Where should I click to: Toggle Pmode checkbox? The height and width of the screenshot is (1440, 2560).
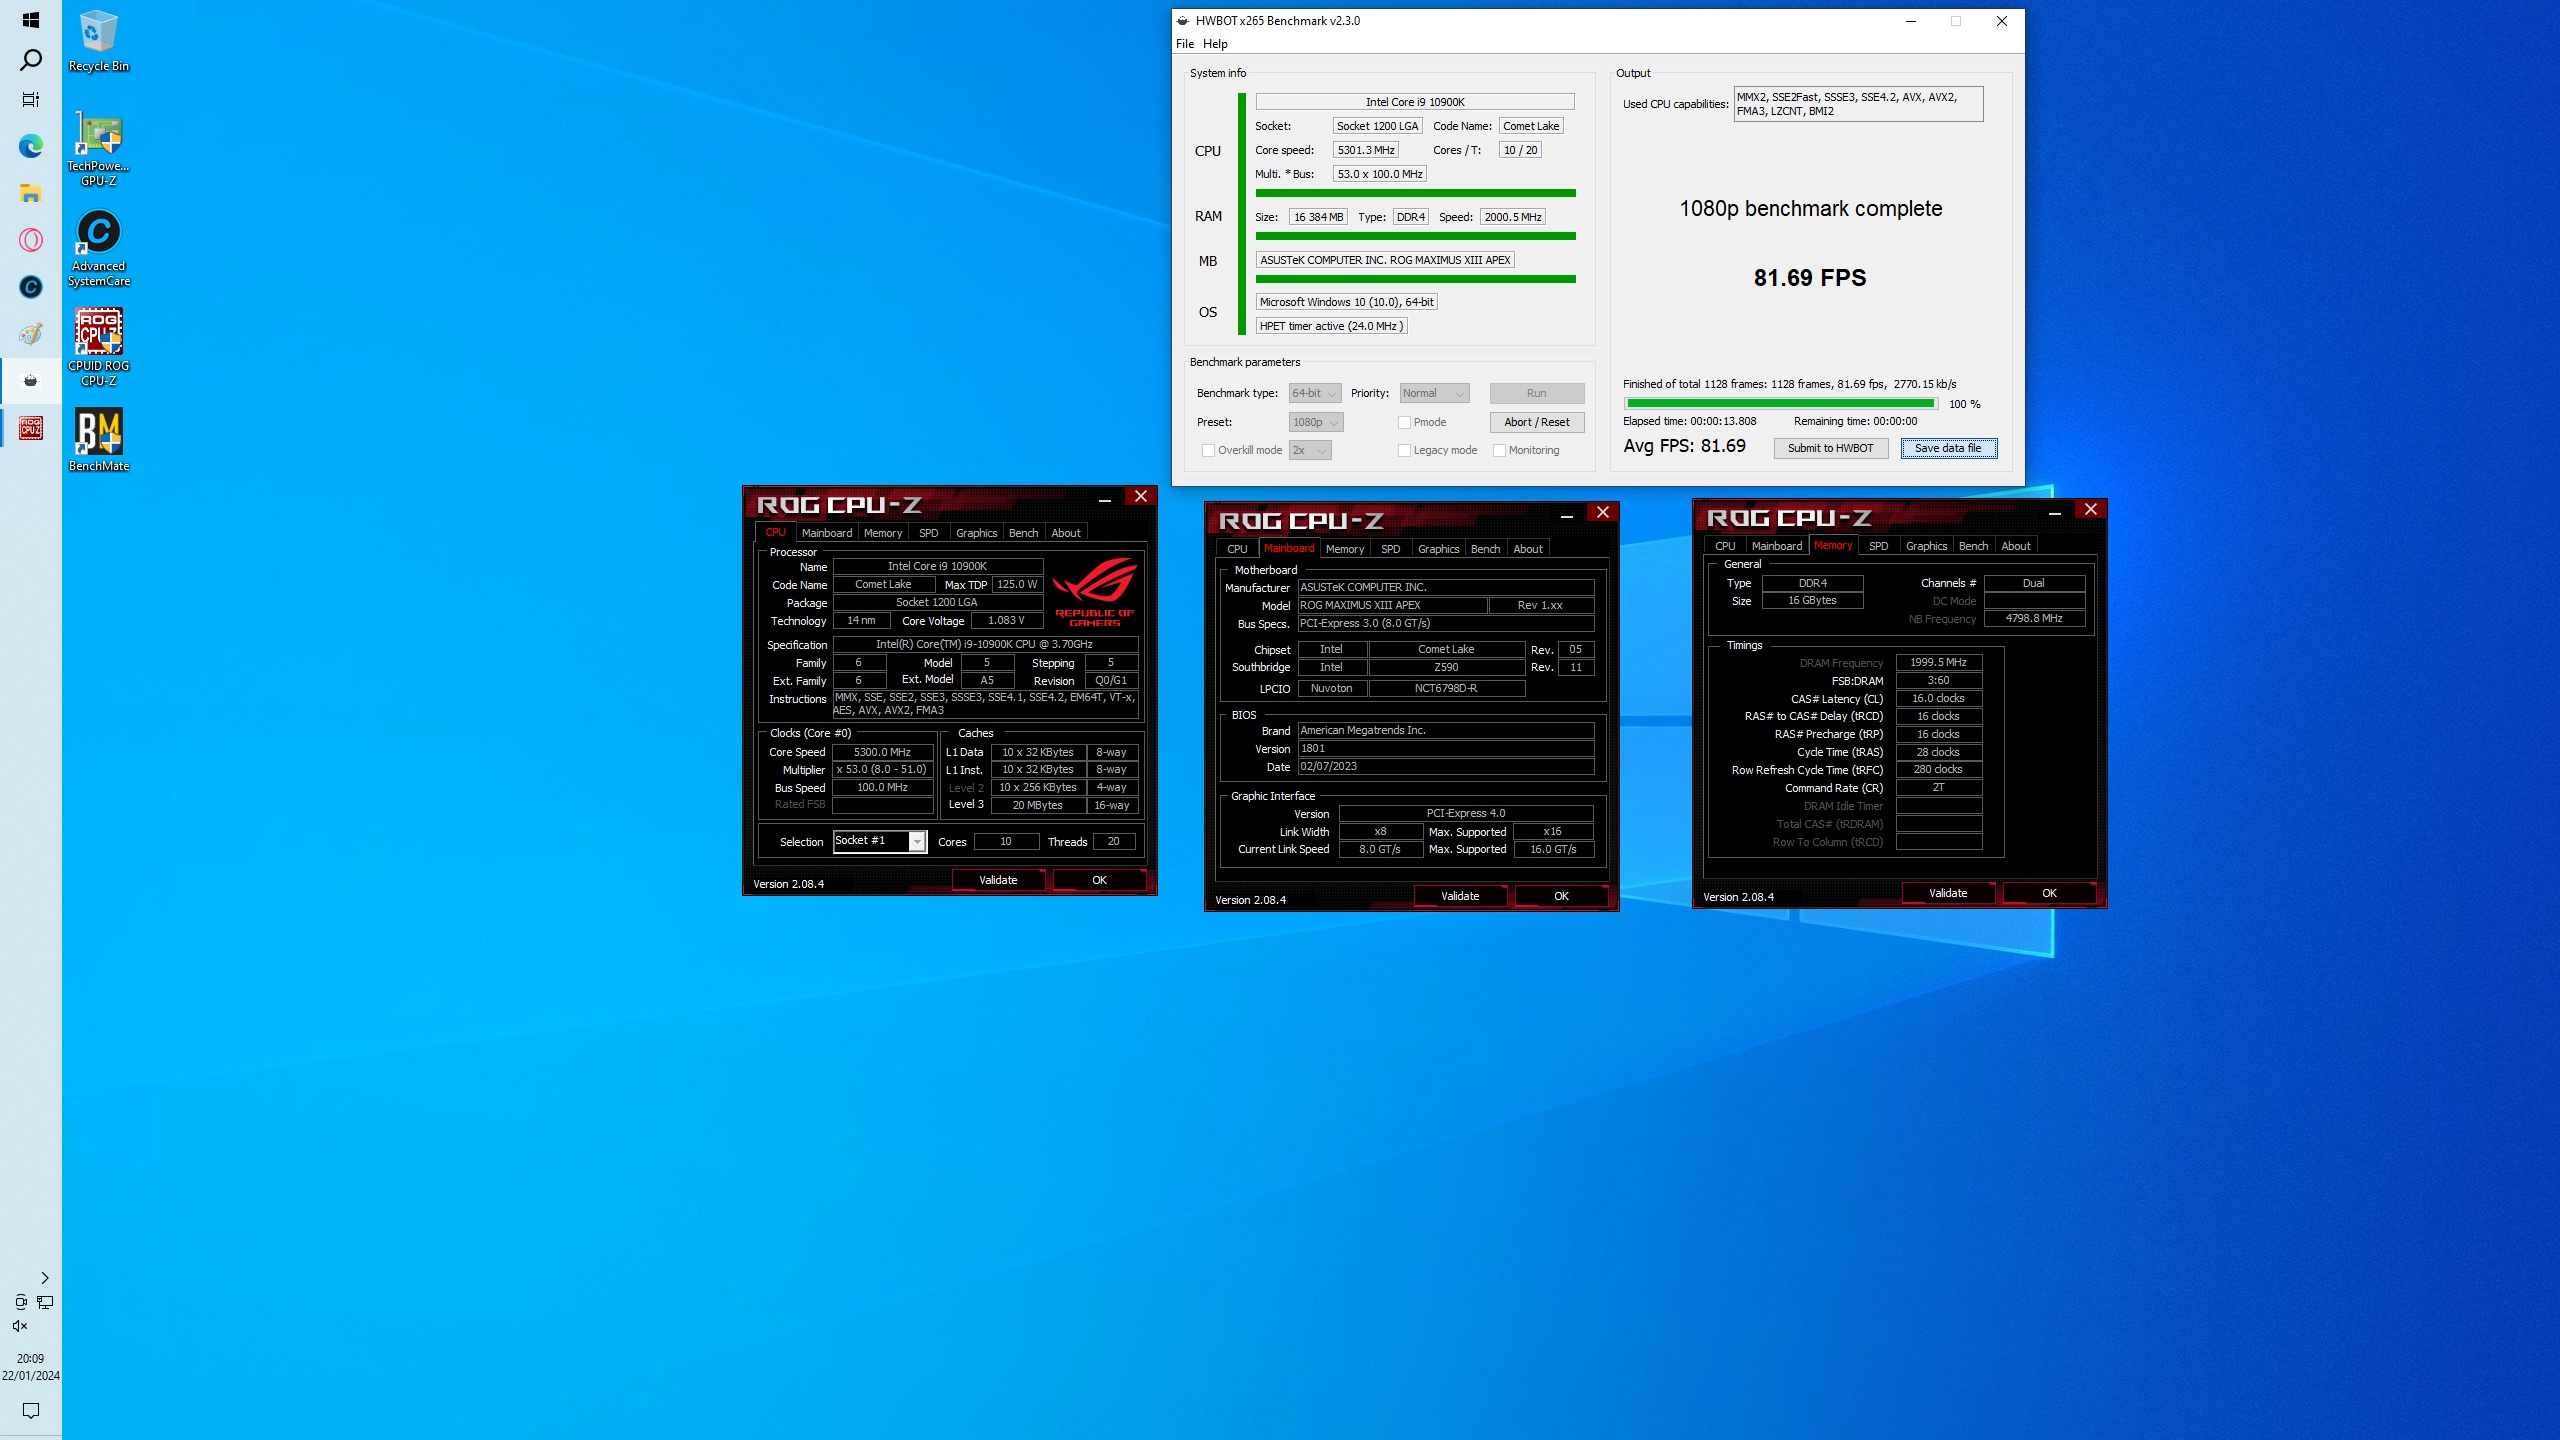coord(1404,422)
